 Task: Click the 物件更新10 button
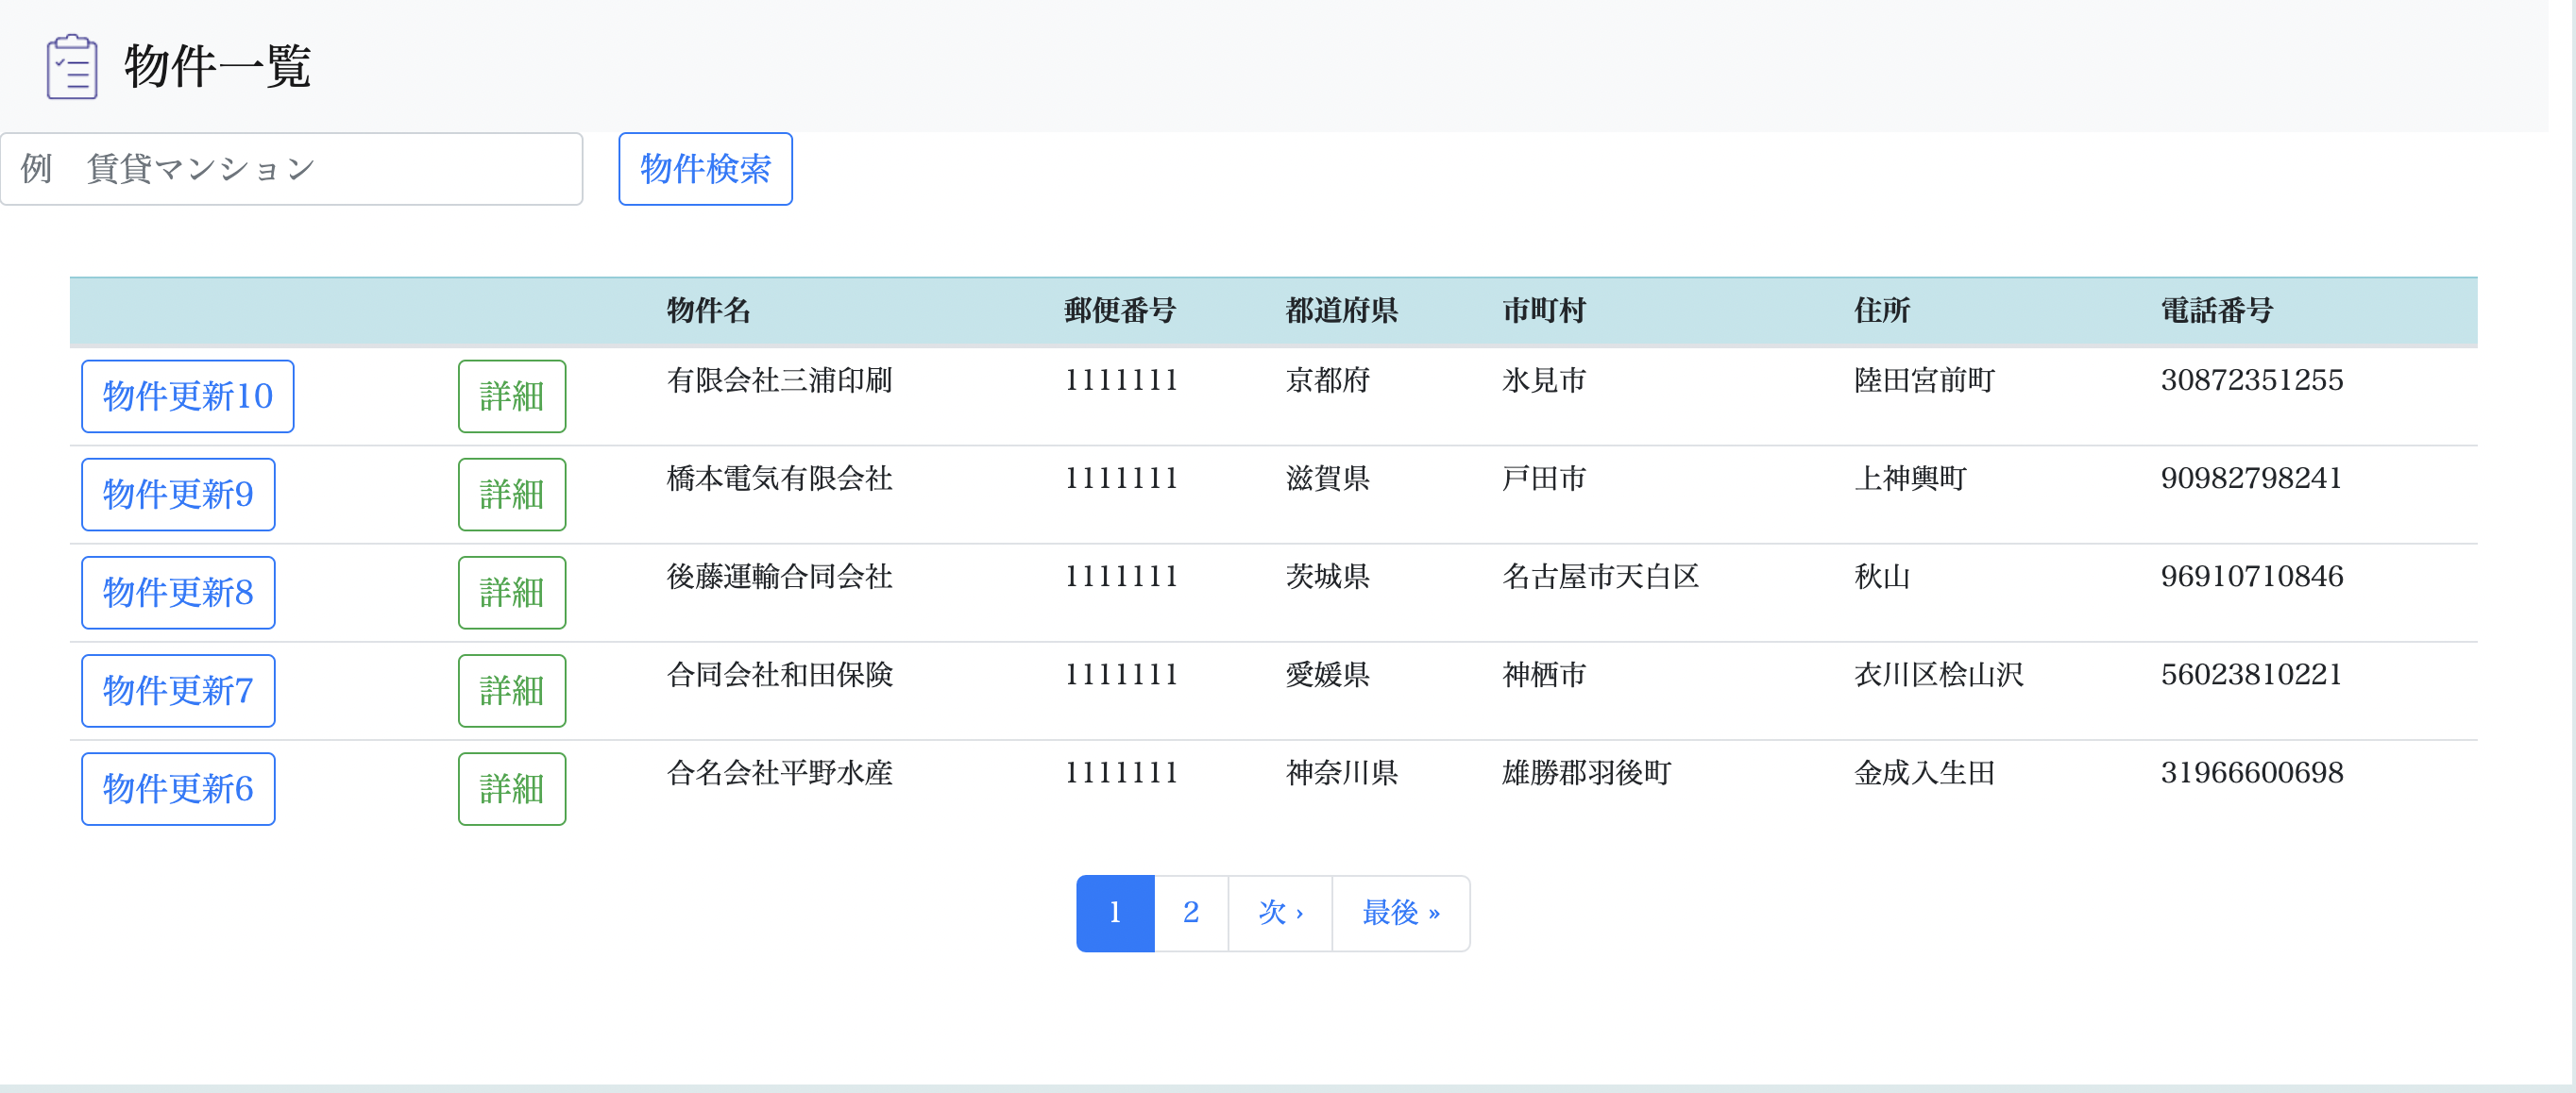(187, 396)
